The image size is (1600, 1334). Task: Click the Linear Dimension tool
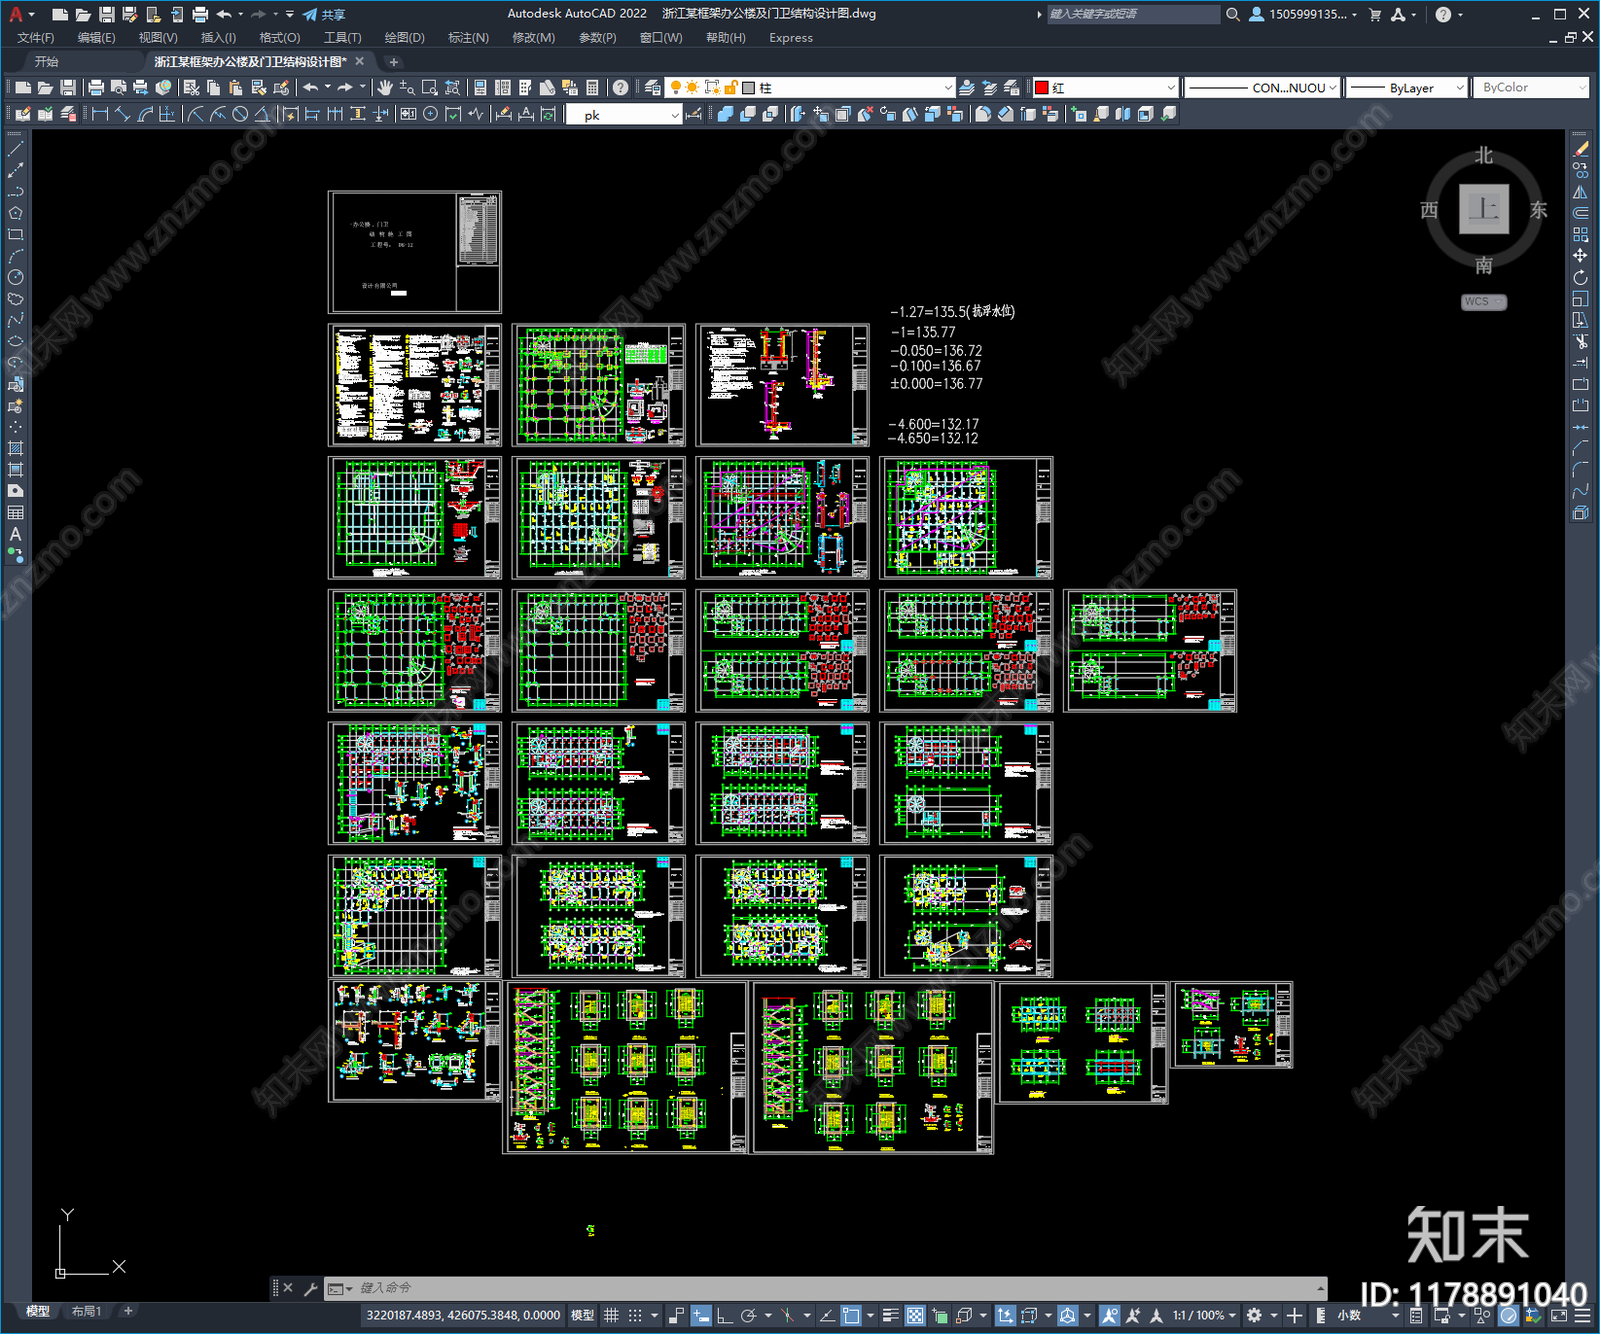[99, 114]
